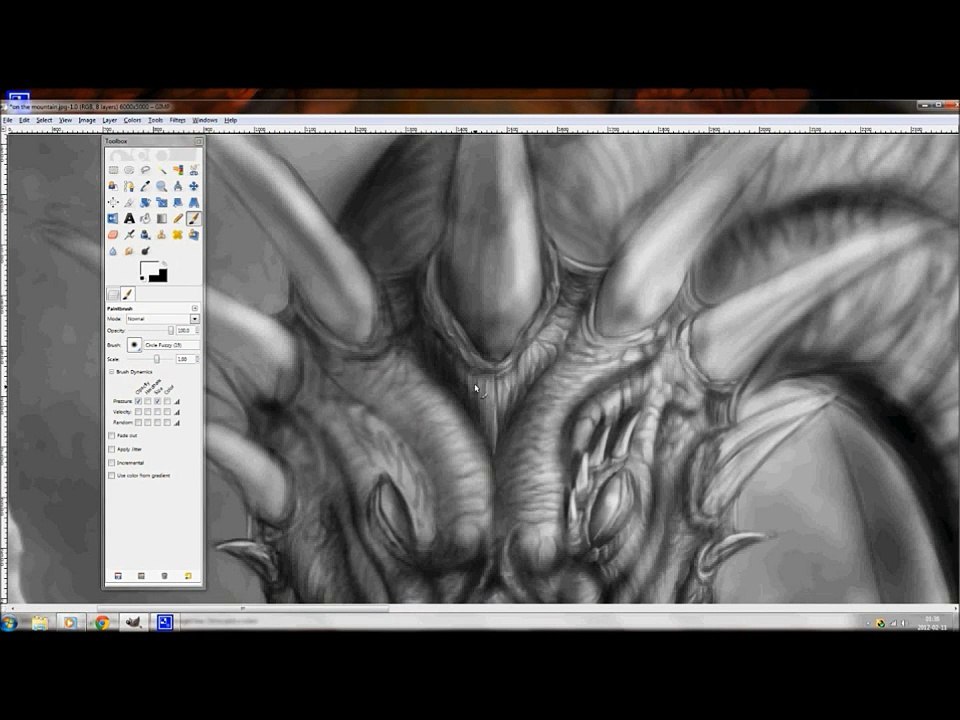The height and width of the screenshot is (720, 960).
Task: Select the Pencil tool
Action: coord(178,219)
